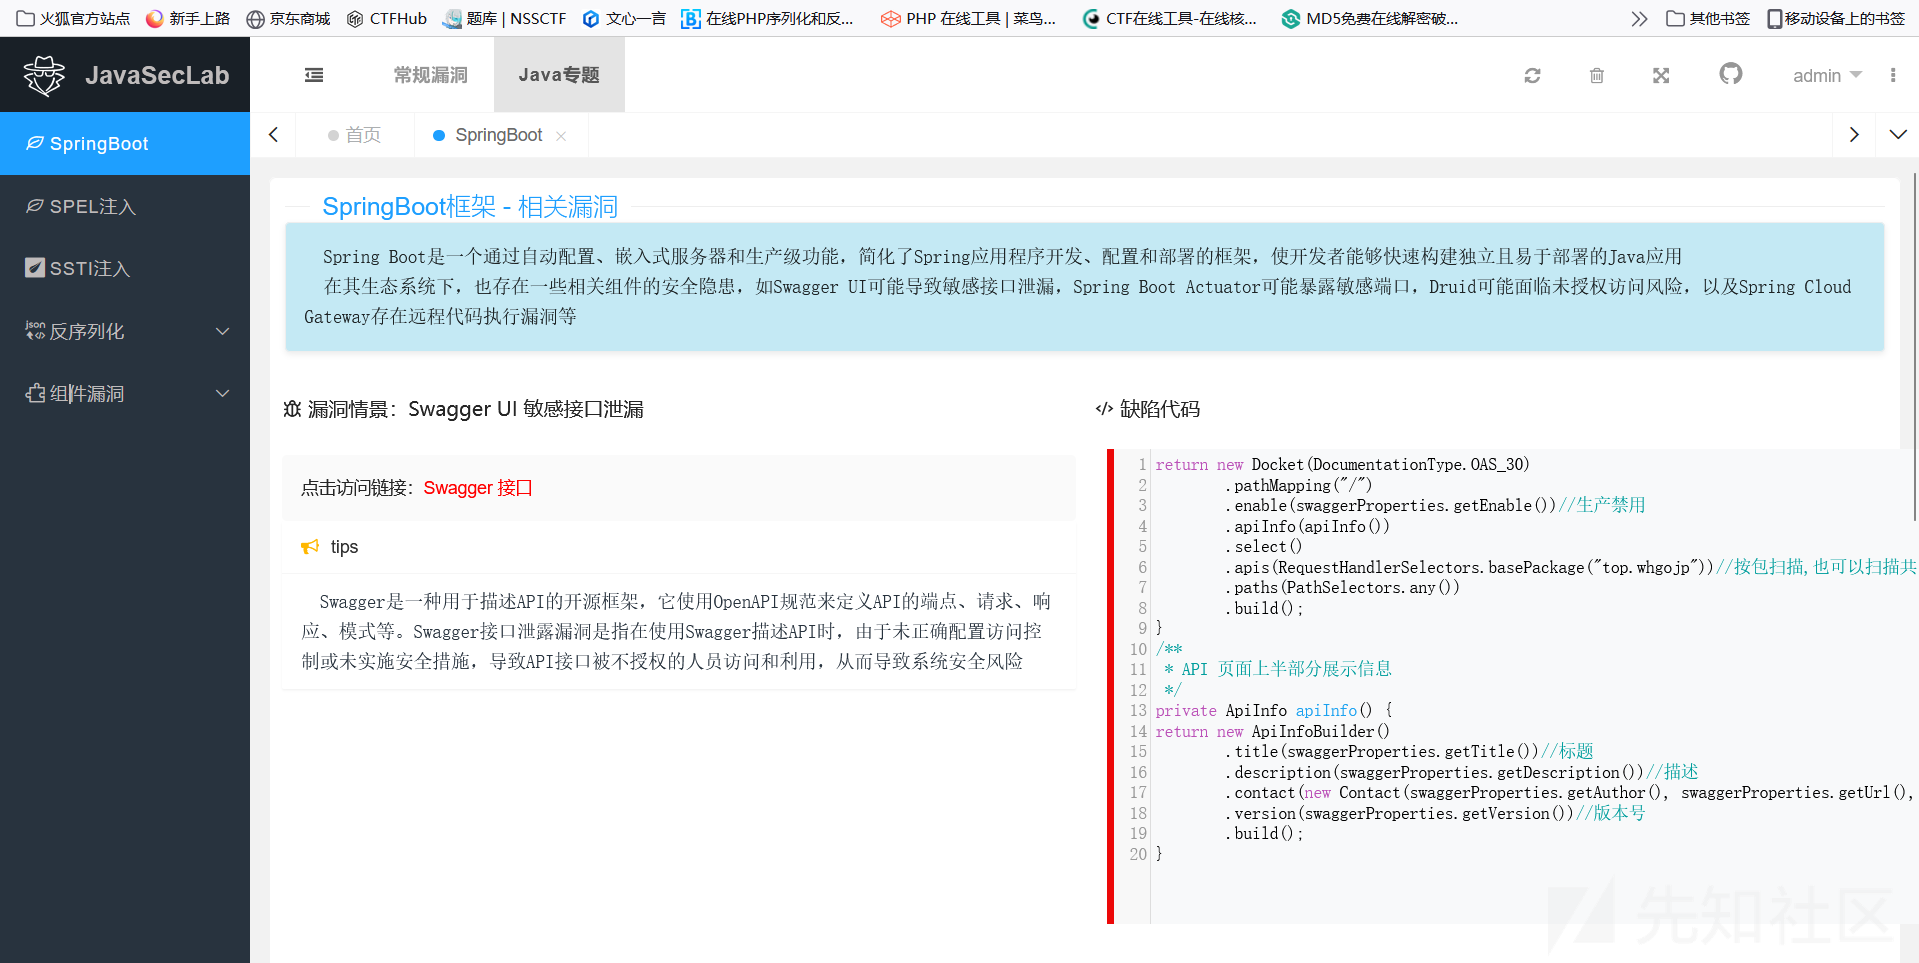Click the megaphone icon beside tips
This screenshot has height=963, width=1919.
pyautogui.click(x=310, y=547)
